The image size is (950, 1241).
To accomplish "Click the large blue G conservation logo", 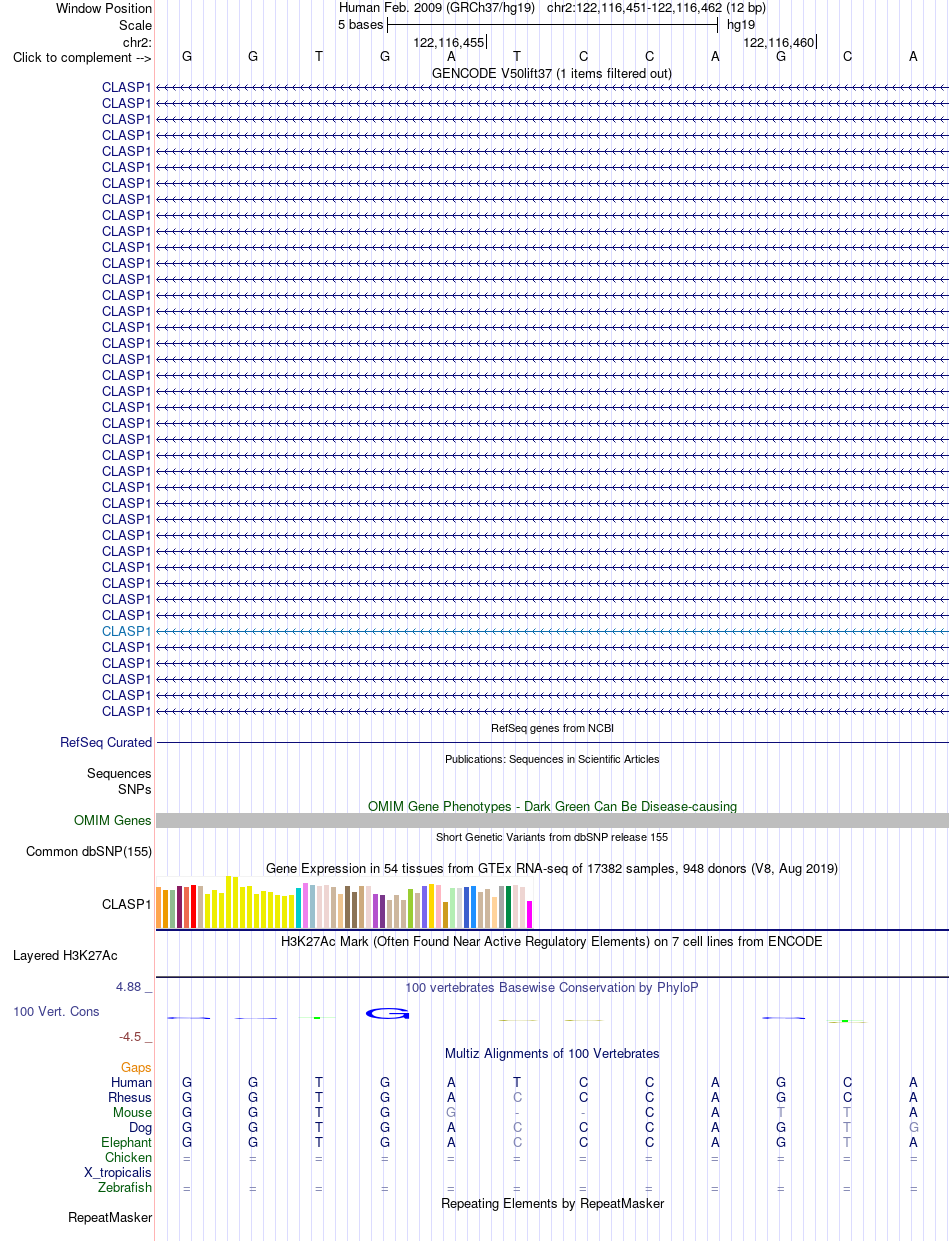I will coord(387,1013).
